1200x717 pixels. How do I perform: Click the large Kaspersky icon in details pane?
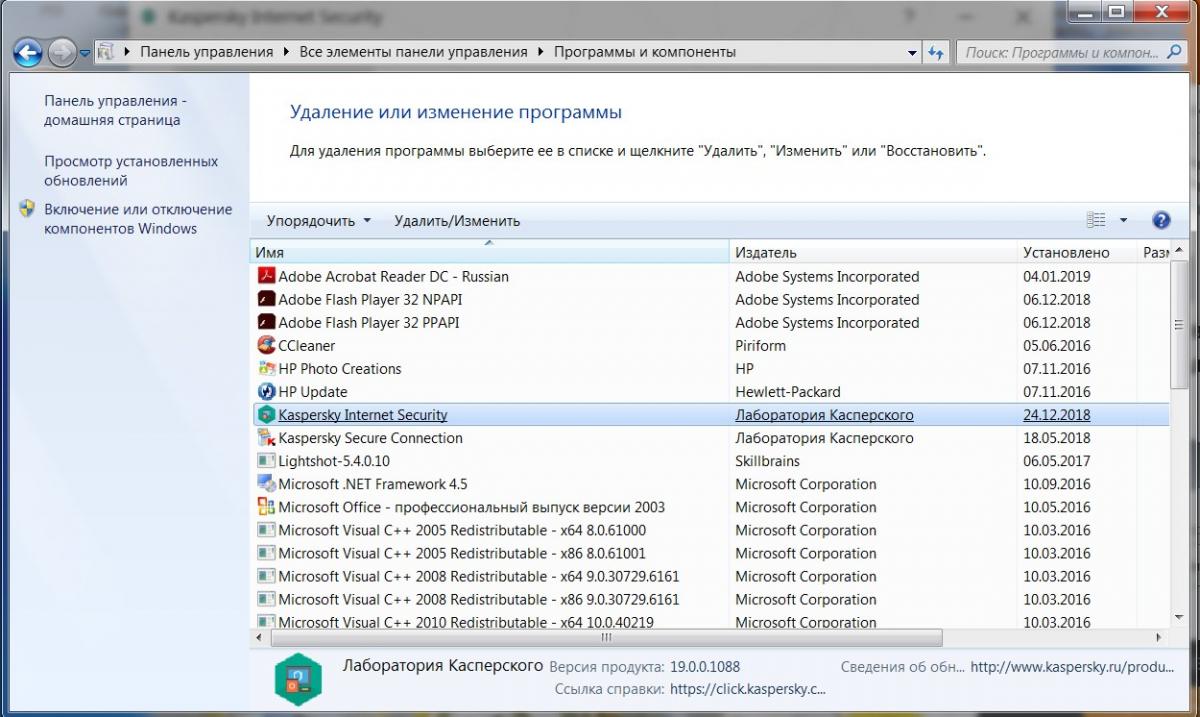tap(297, 679)
